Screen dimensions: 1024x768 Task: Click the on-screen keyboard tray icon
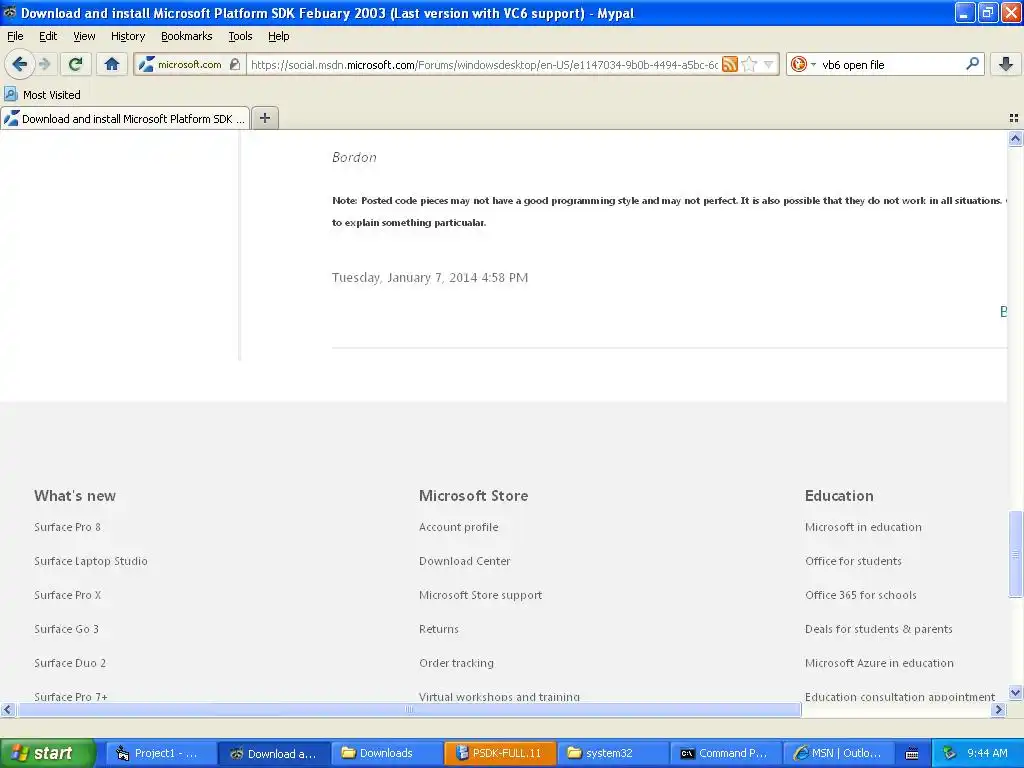(x=912, y=754)
